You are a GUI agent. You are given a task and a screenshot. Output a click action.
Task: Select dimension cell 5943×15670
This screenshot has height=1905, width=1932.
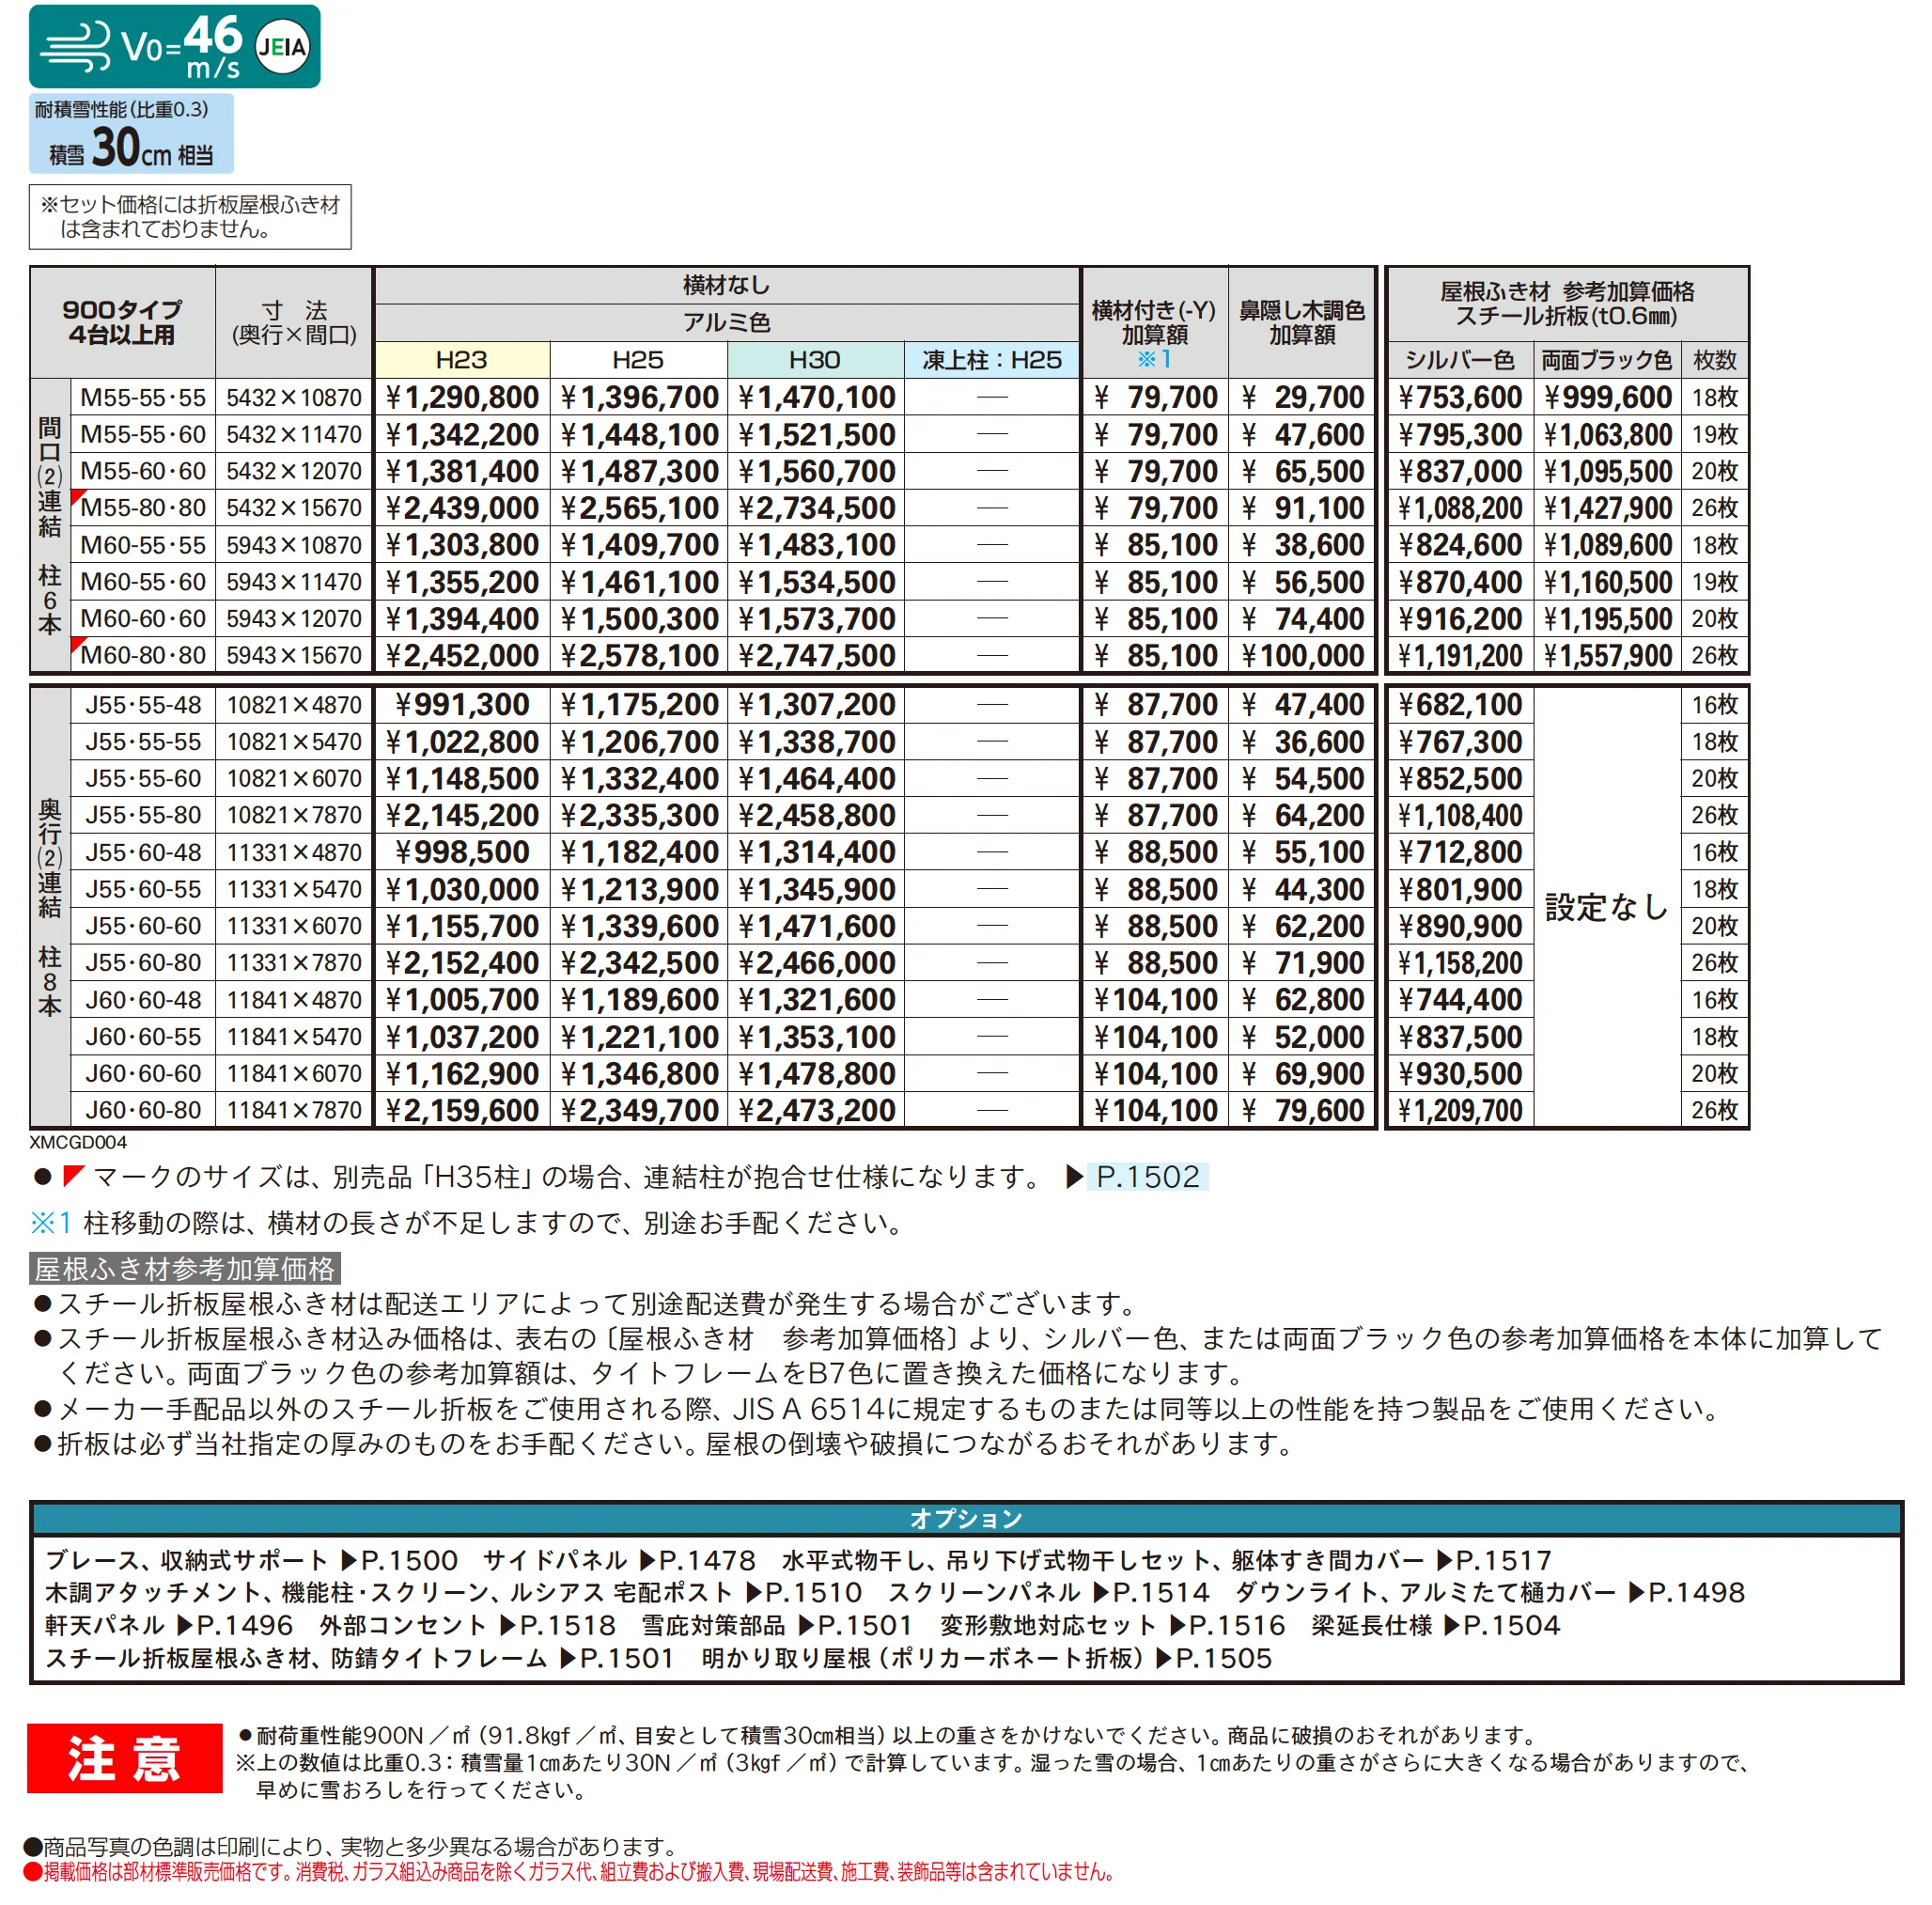tap(294, 655)
